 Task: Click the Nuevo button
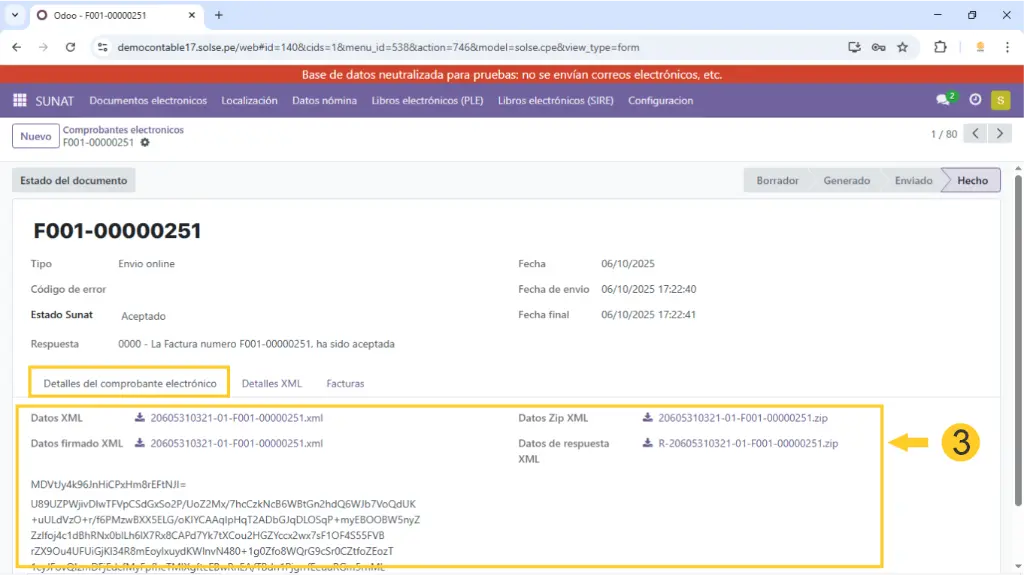35,136
